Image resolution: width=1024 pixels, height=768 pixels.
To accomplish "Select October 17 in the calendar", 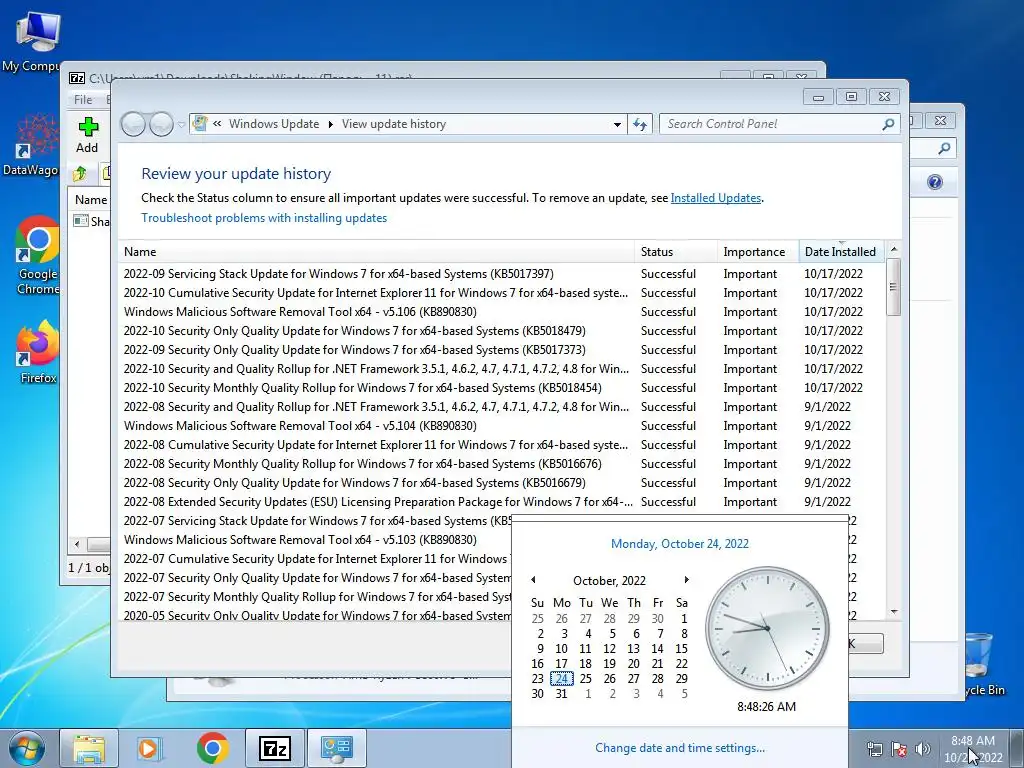I will point(562,664).
